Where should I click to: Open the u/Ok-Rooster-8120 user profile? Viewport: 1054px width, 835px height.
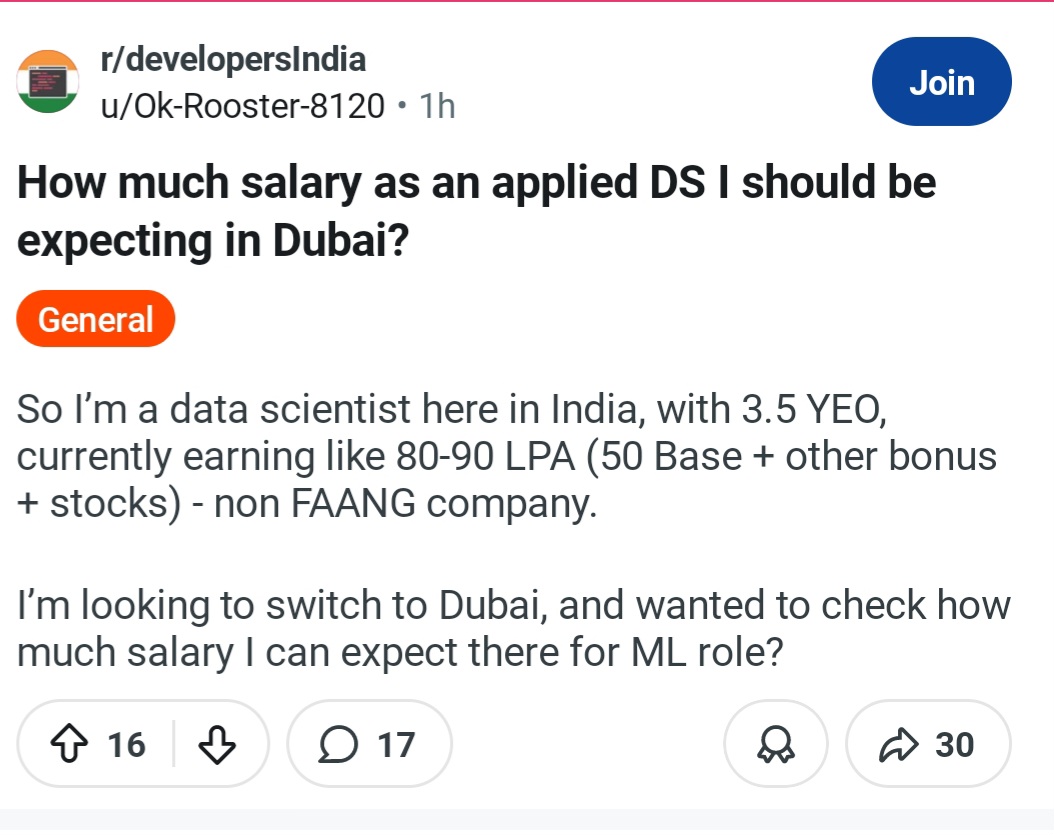(x=242, y=105)
